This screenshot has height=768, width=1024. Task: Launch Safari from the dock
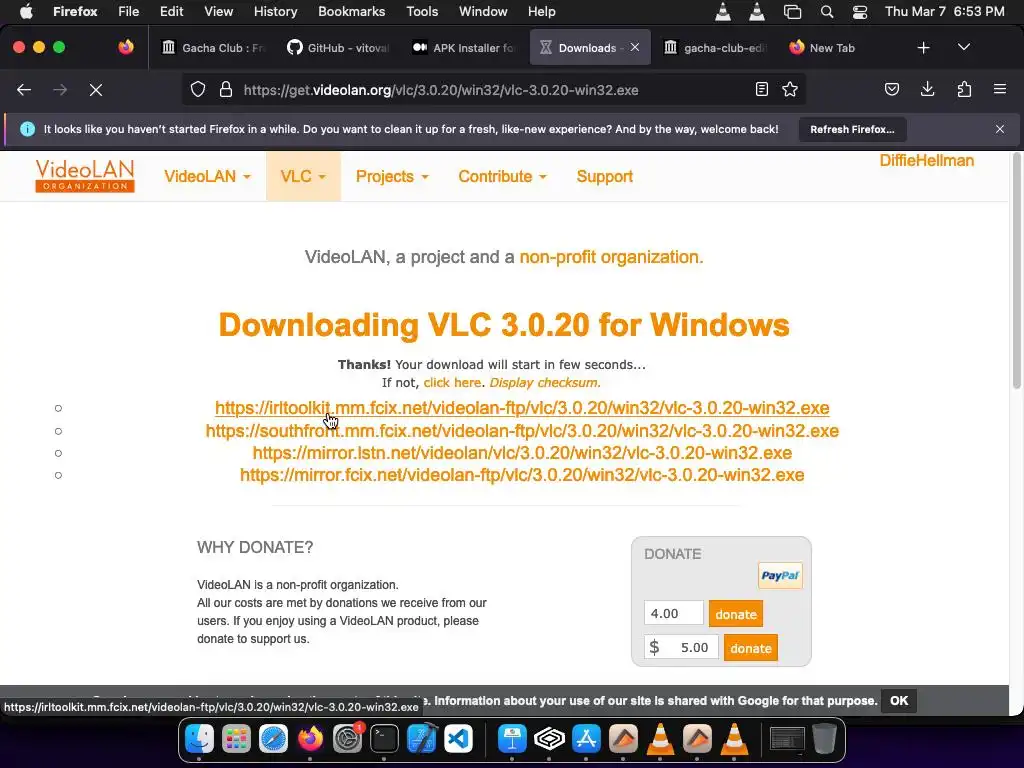click(273, 739)
